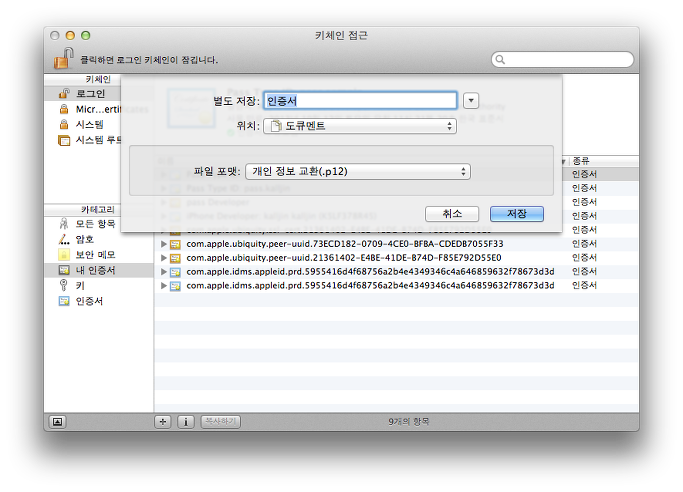
Task: Click the 내 인증서 certificate icon
Action: point(64,270)
